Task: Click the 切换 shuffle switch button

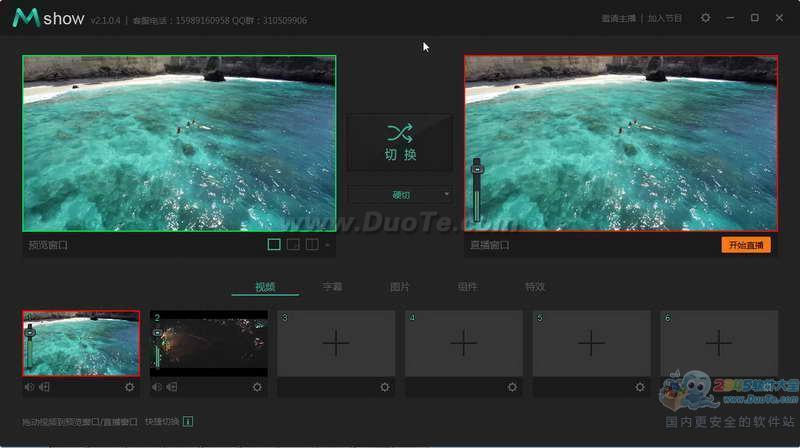Action: point(399,142)
